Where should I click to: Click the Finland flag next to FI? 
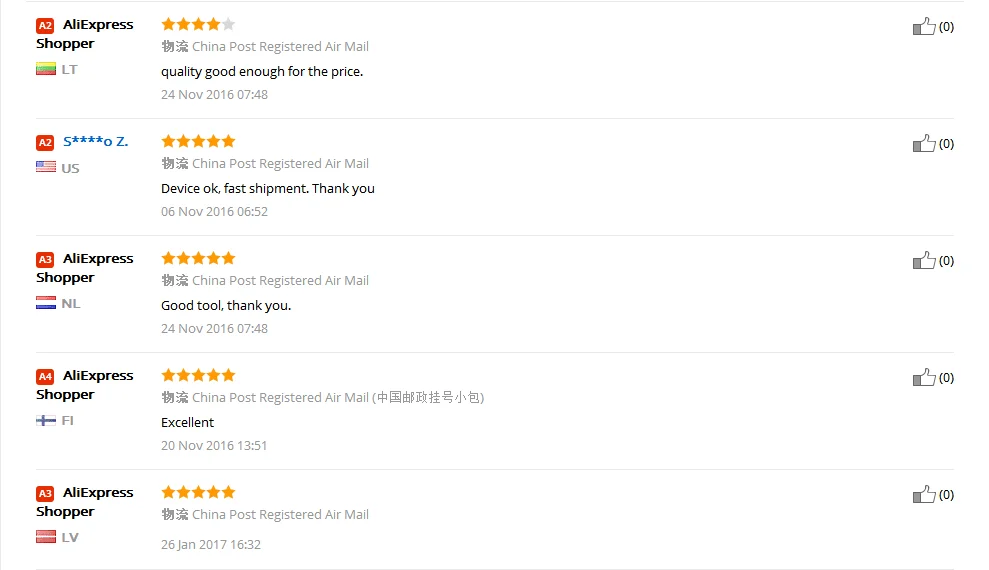coord(46,421)
